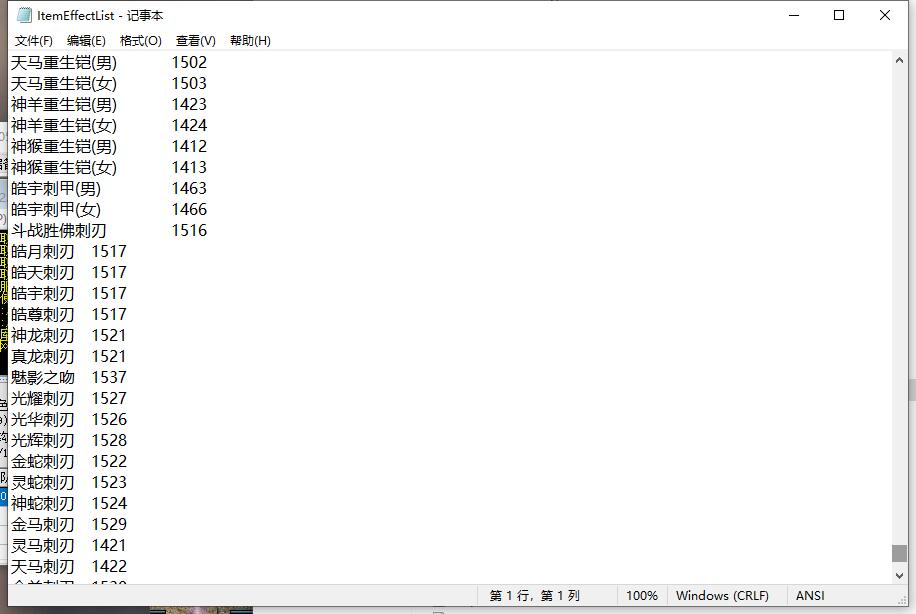Click the line and column status indicator
Viewport: 916px width, 614px height.
tap(534, 596)
